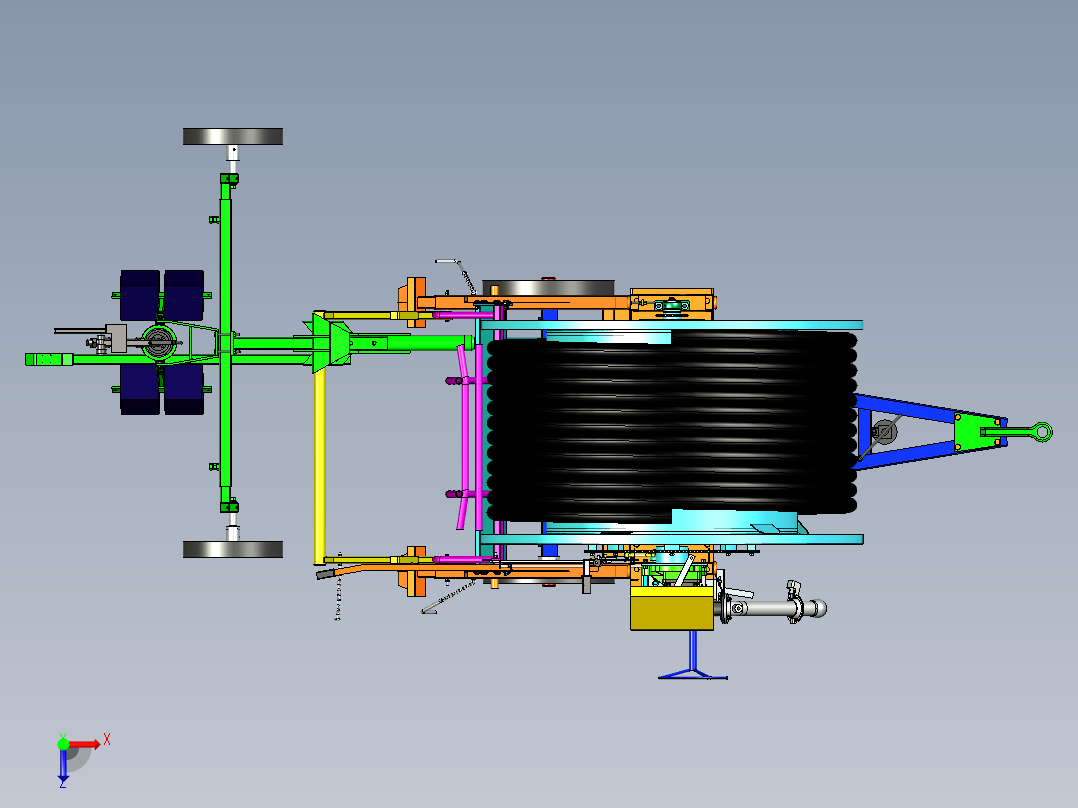Select the upper gray cart wheel
This screenshot has width=1078, height=808.
coord(233,136)
